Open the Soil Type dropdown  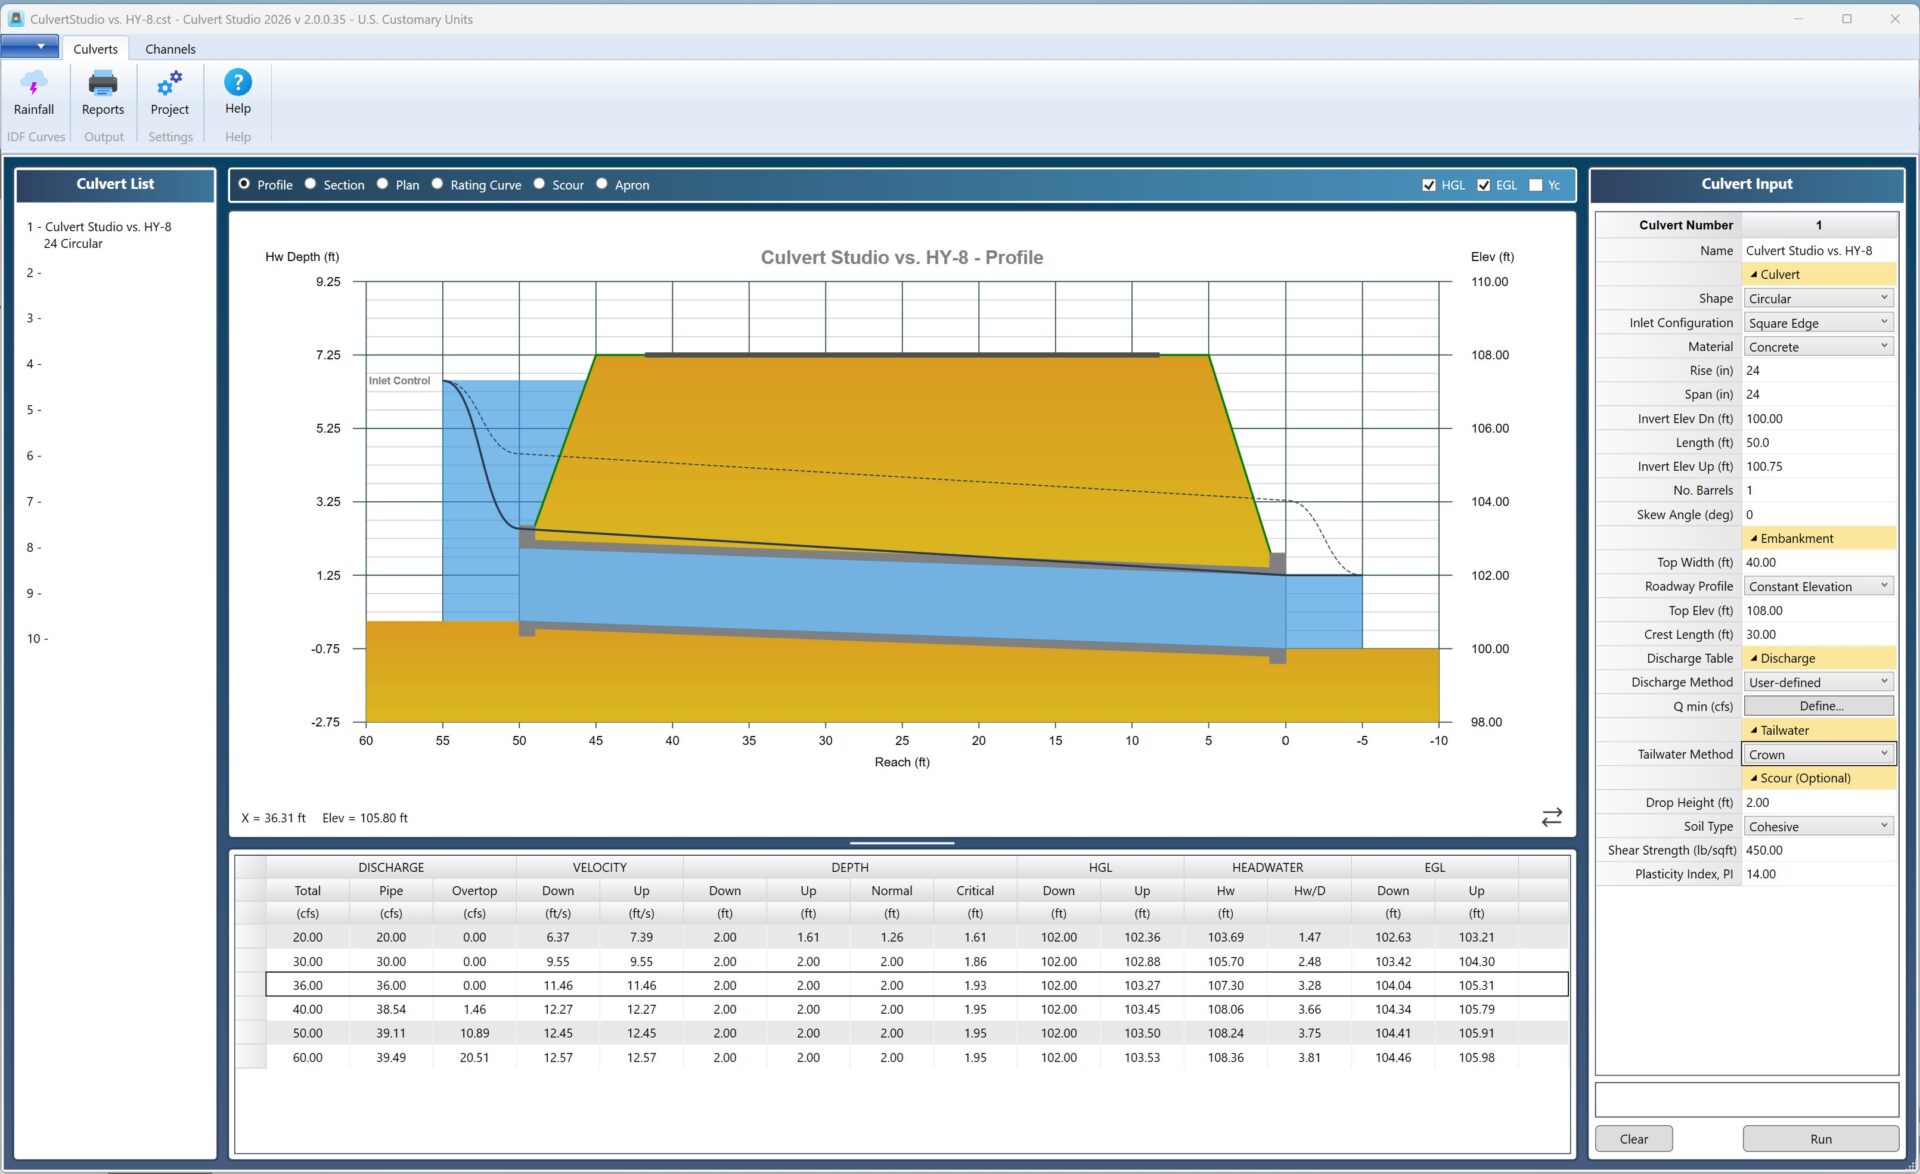1818,826
